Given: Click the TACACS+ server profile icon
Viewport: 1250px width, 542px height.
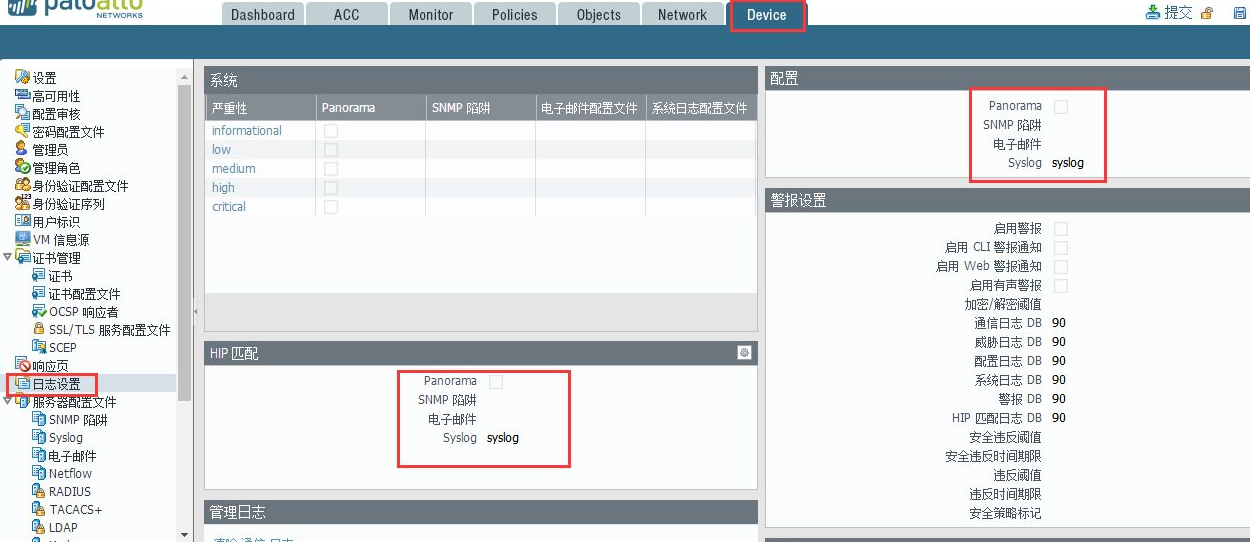Looking at the screenshot, I should click(39, 509).
